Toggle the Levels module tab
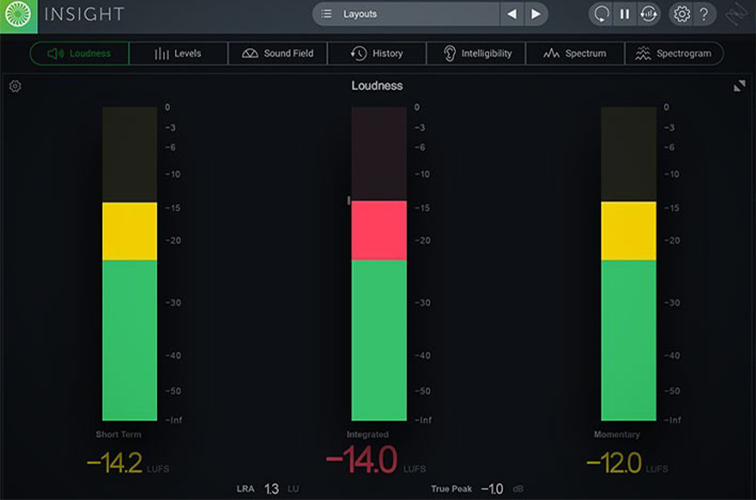The image size is (756, 500). 178,54
